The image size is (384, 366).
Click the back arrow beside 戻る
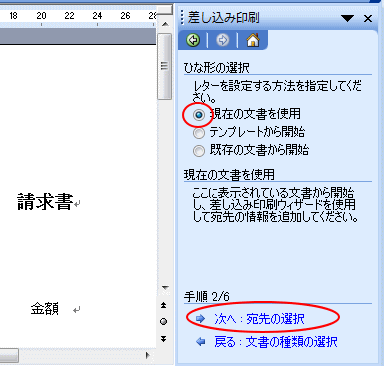200,341
